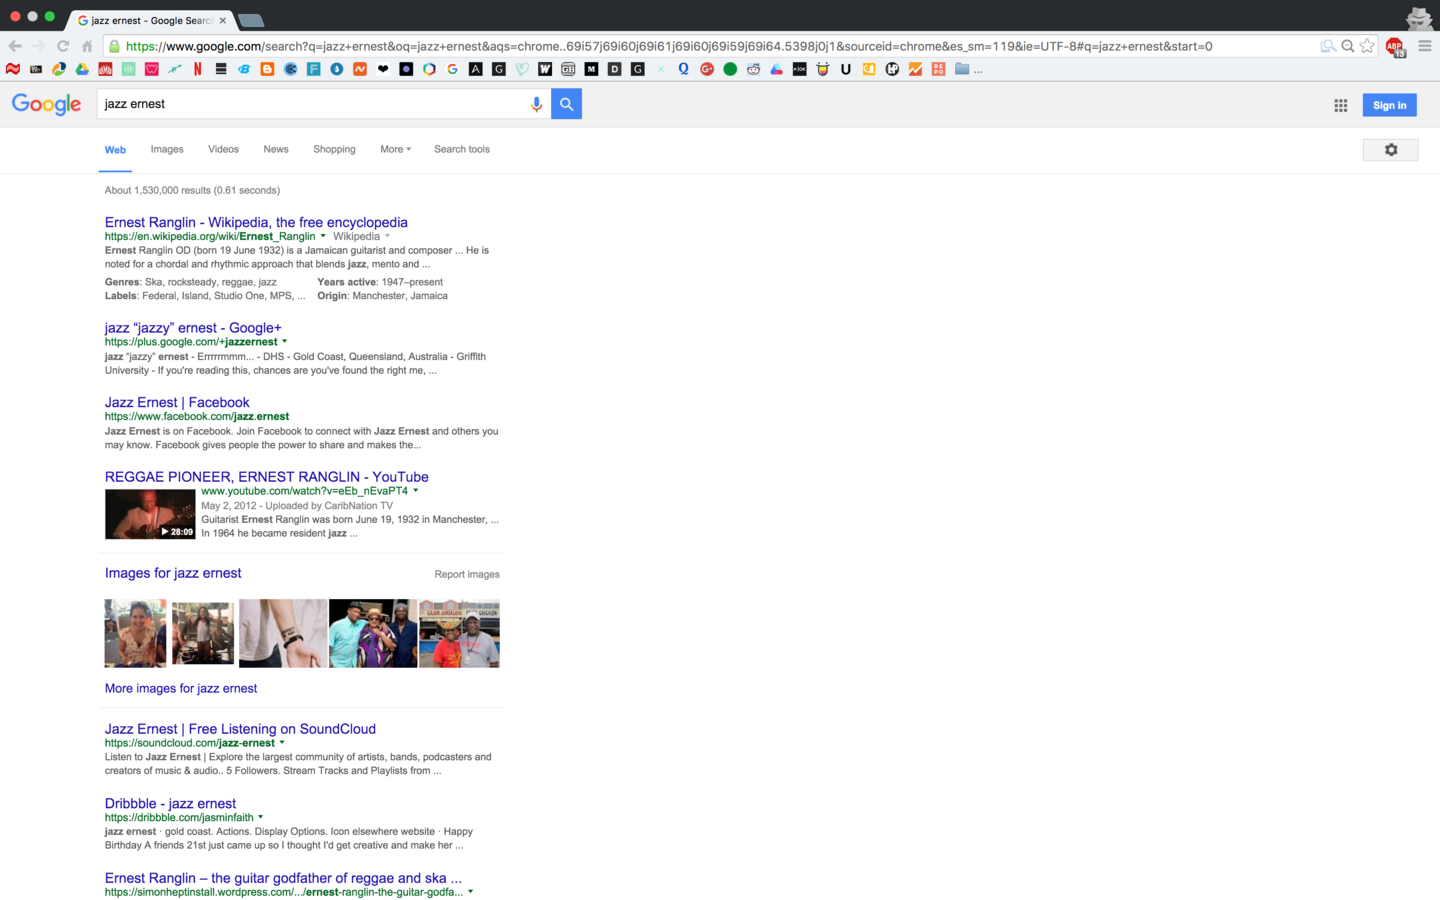This screenshot has height=900, width=1440.
Task: Bookmark this page with the star icon
Action: click(x=1367, y=46)
